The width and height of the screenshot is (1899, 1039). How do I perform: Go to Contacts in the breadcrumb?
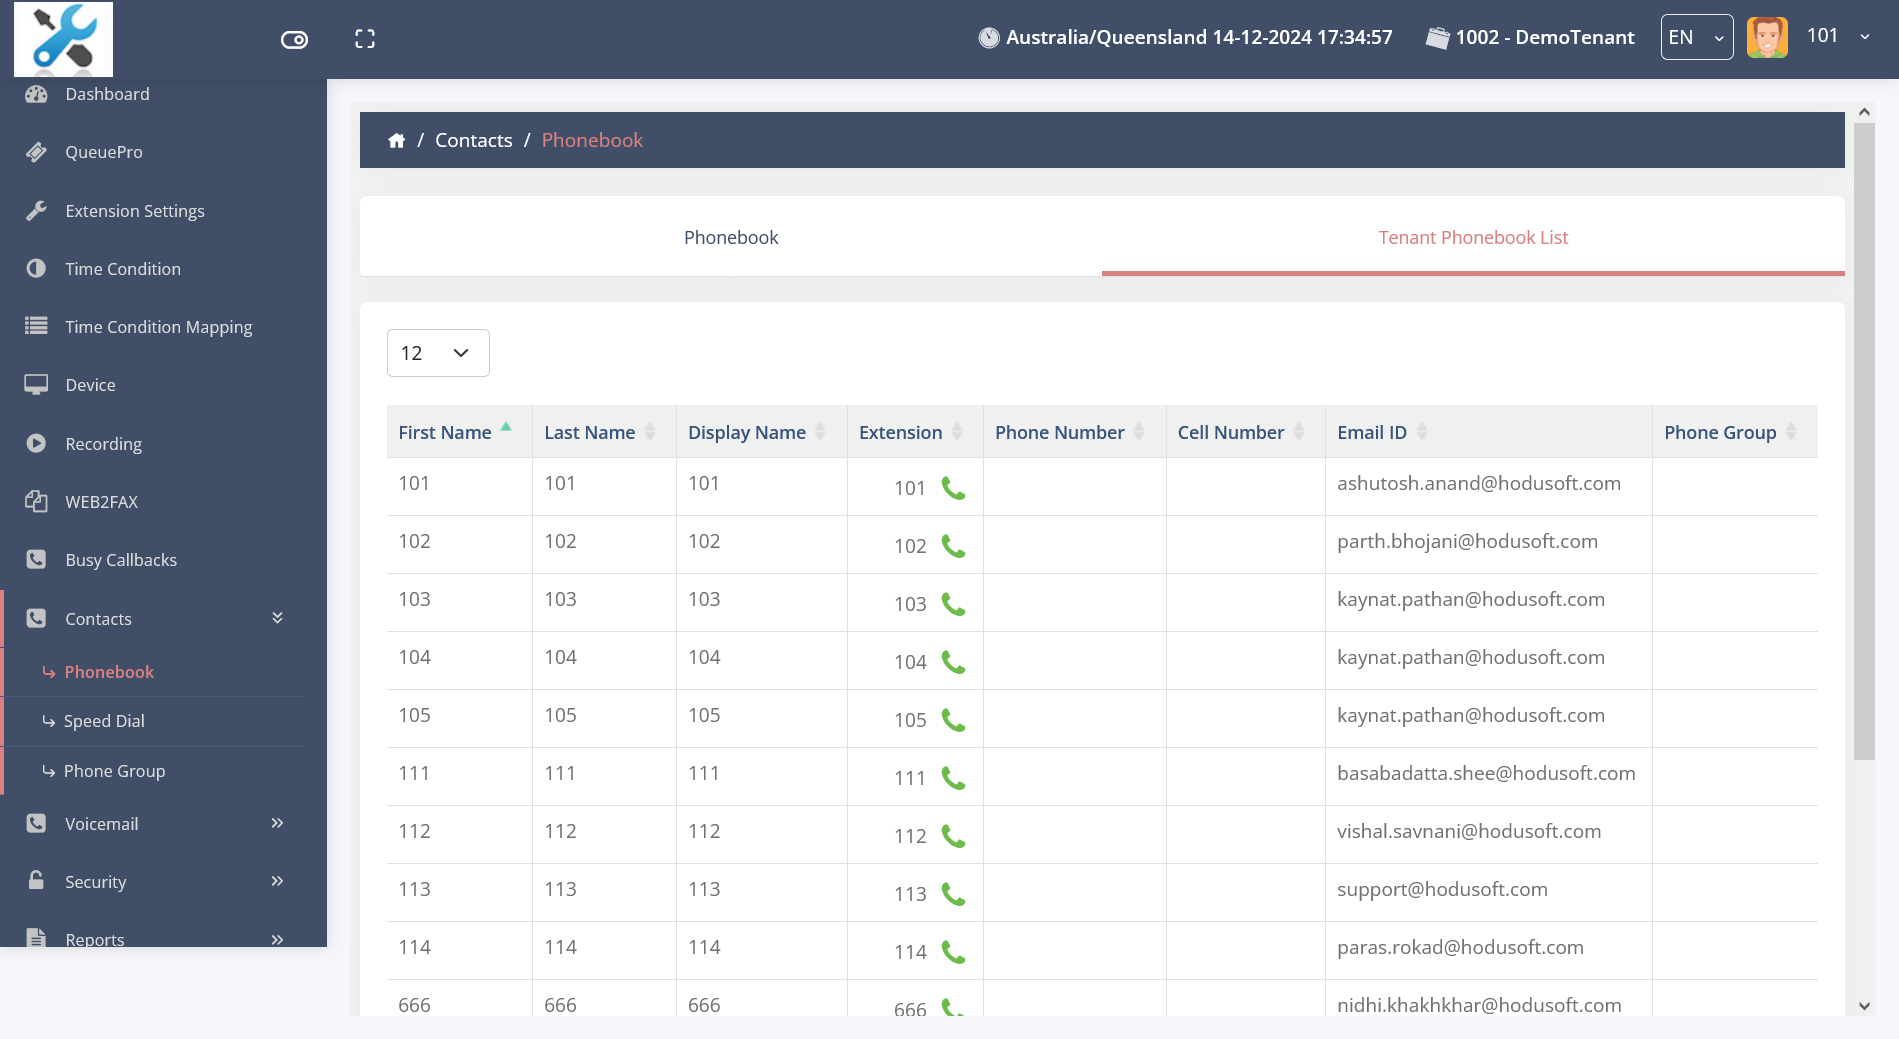point(473,141)
